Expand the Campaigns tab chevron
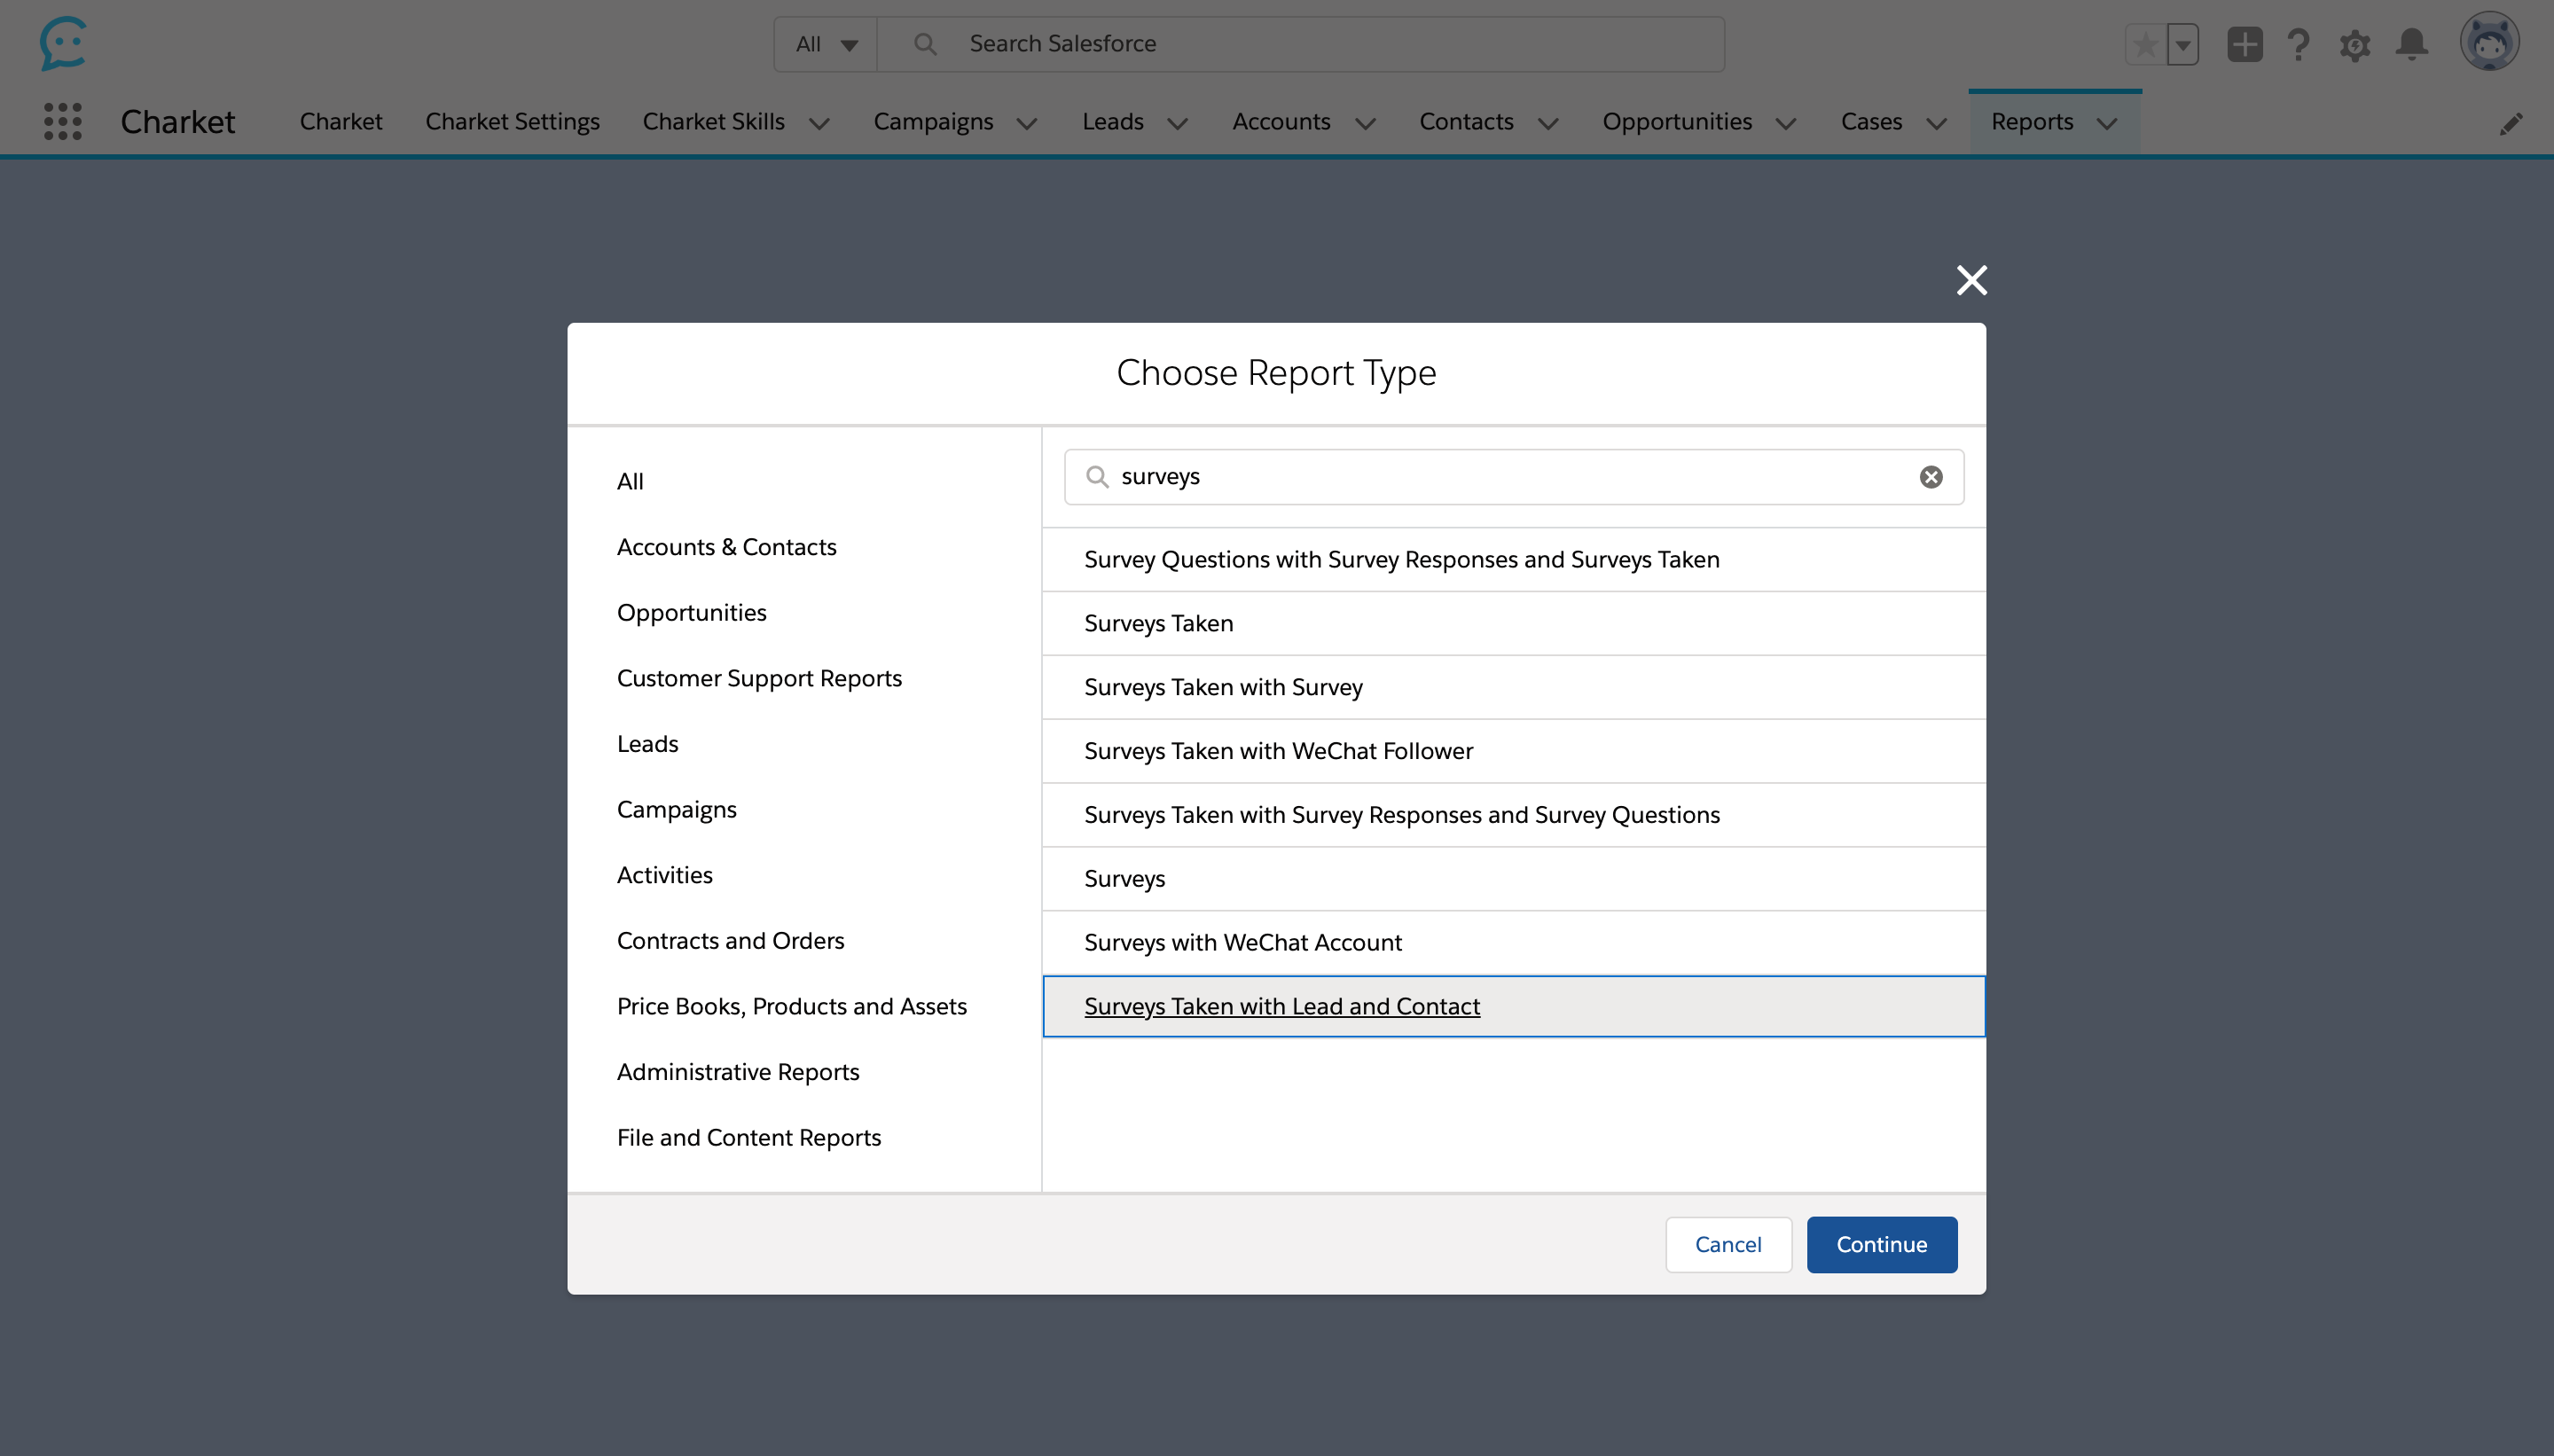Image resolution: width=2554 pixels, height=1456 pixels. click(1027, 123)
